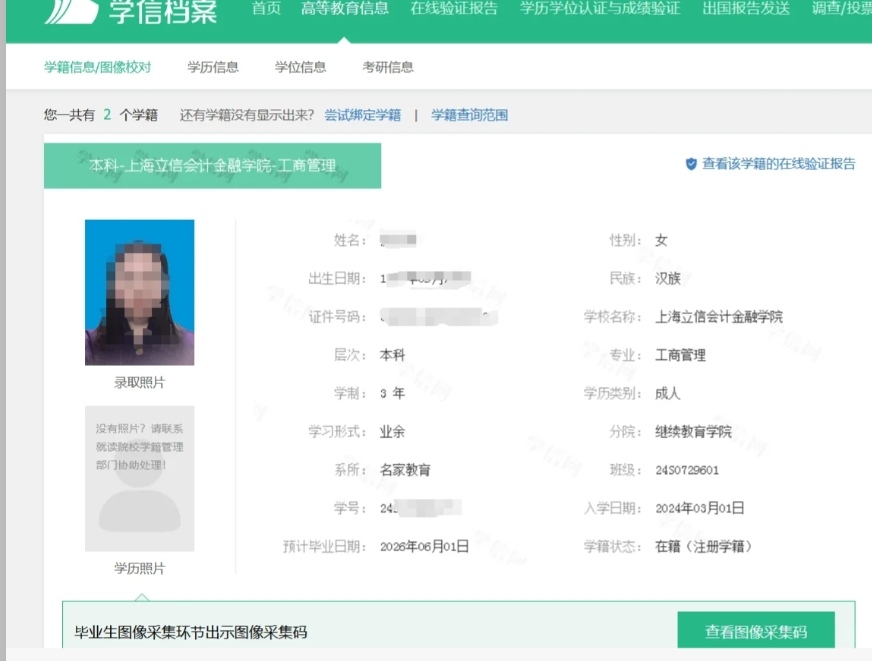Click the caption 录取照片
872x661 pixels.
tap(140, 382)
